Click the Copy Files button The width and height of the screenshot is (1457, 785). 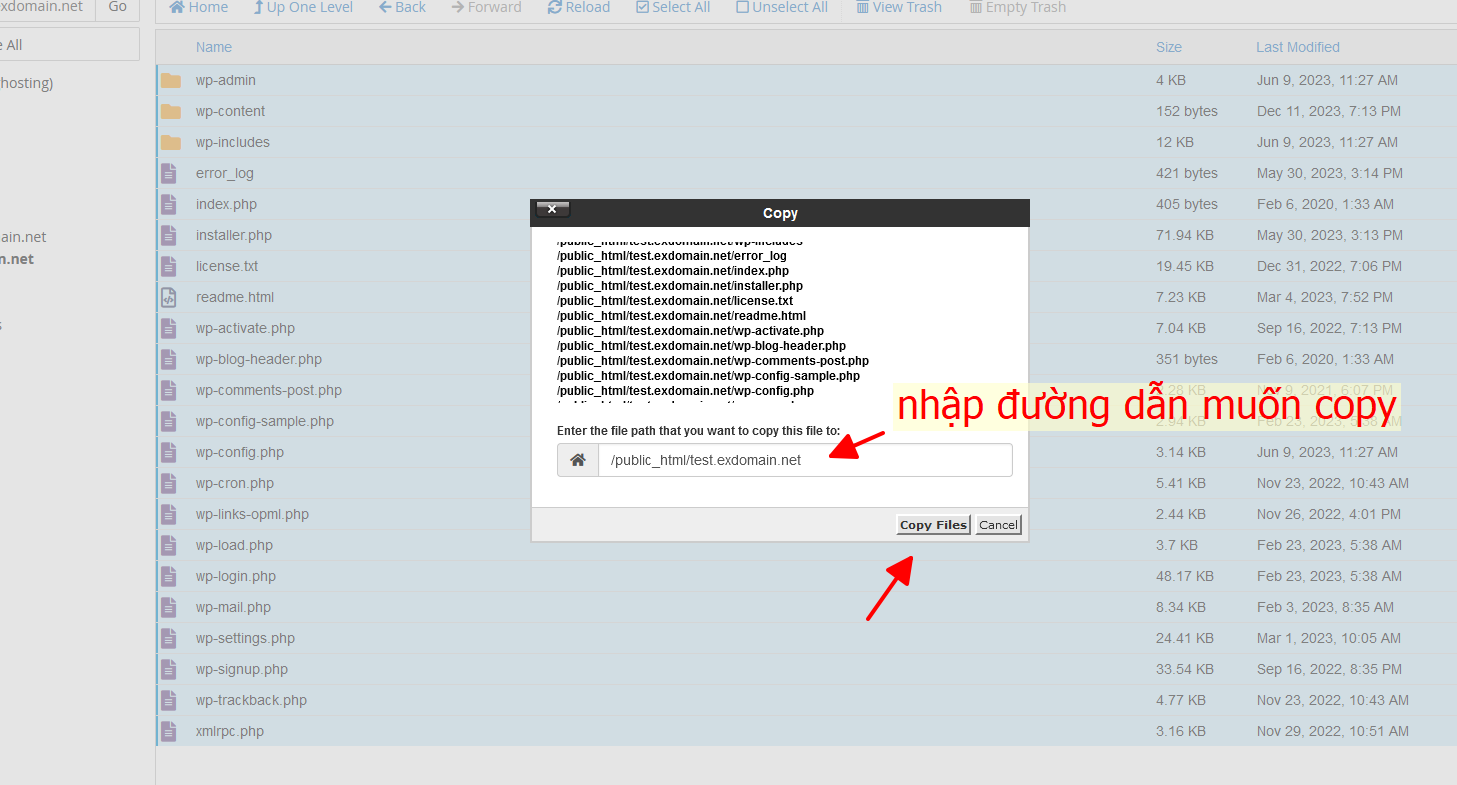click(934, 525)
